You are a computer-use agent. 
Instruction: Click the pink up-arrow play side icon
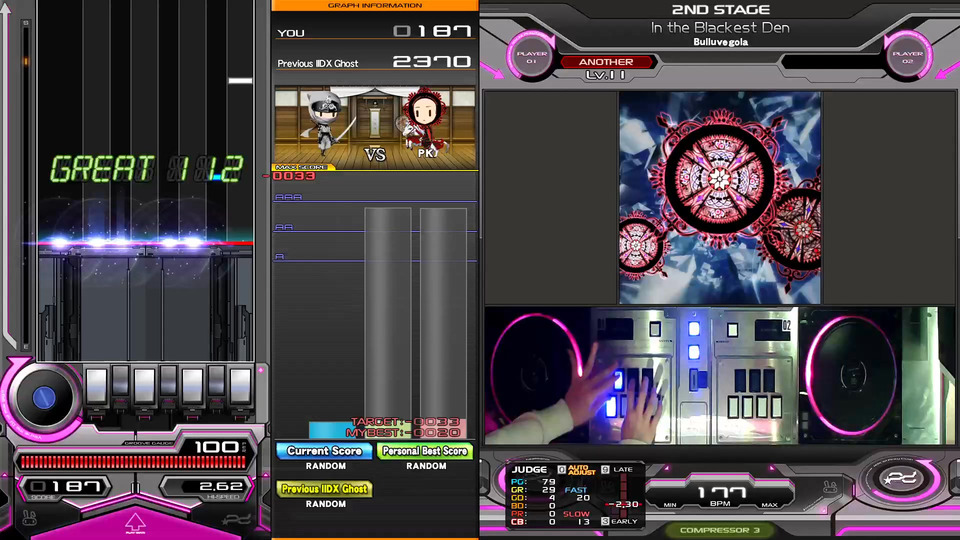pyautogui.click(x=135, y=523)
